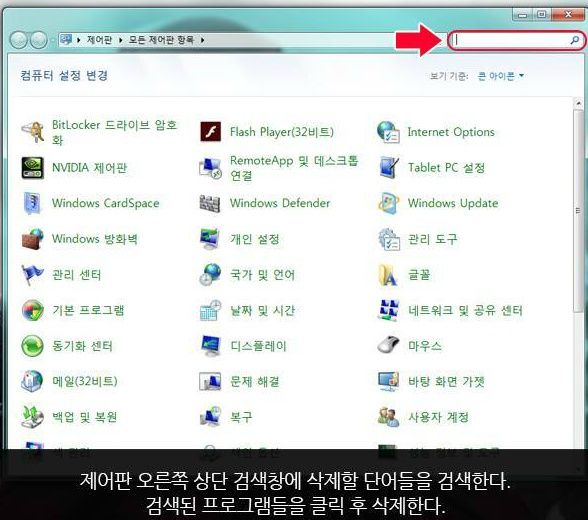Click the scrollbar up arrow
This screenshot has height=520, width=588.
click(578, 103)
